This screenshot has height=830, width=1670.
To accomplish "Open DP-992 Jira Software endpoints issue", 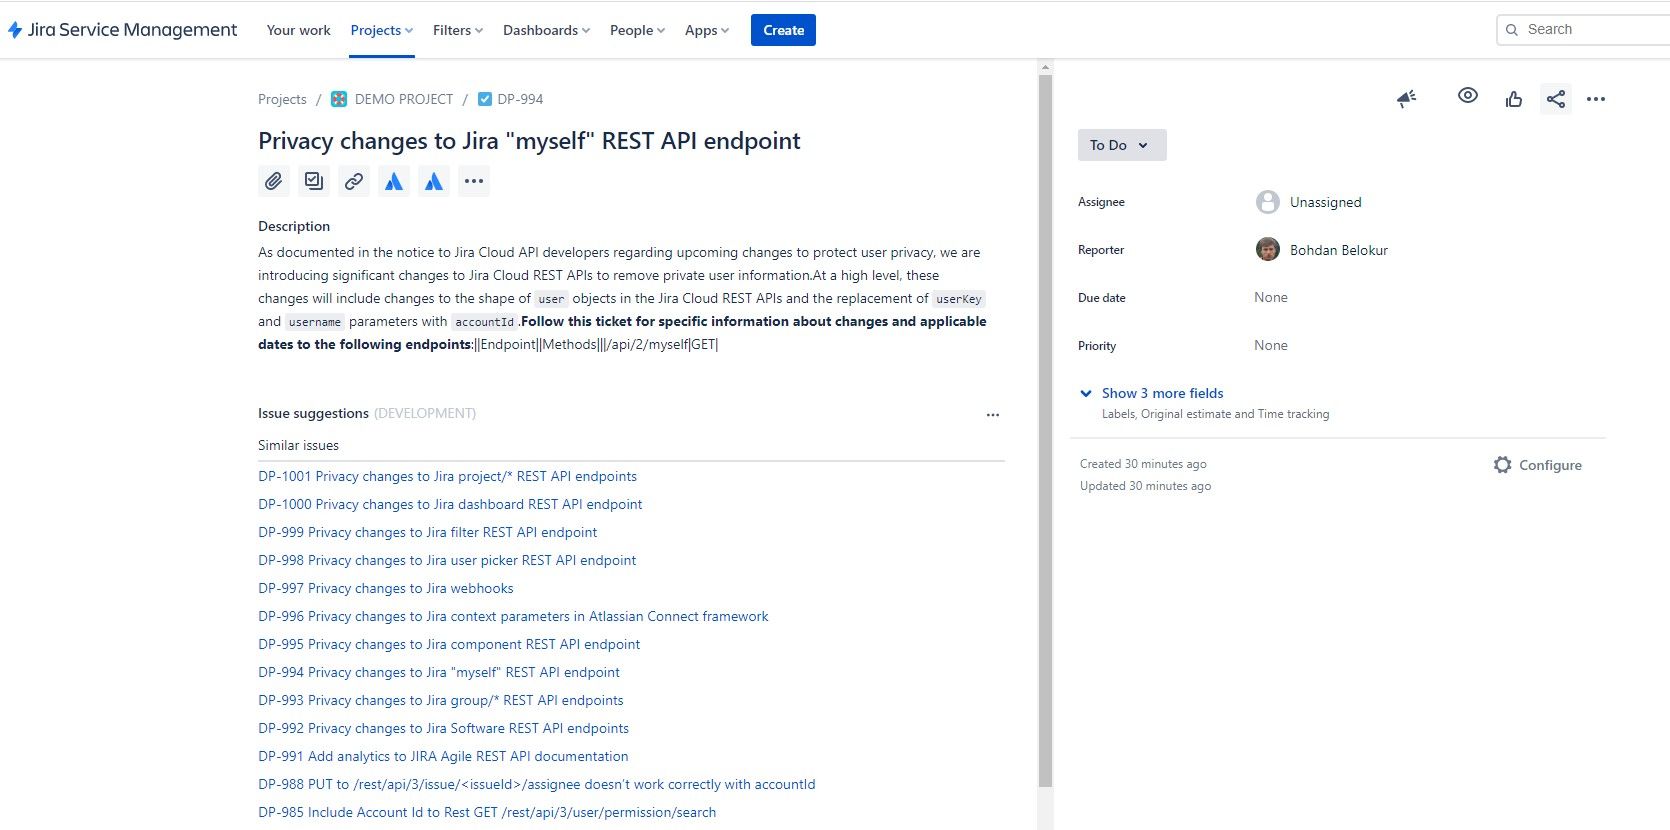I will 443,728.
